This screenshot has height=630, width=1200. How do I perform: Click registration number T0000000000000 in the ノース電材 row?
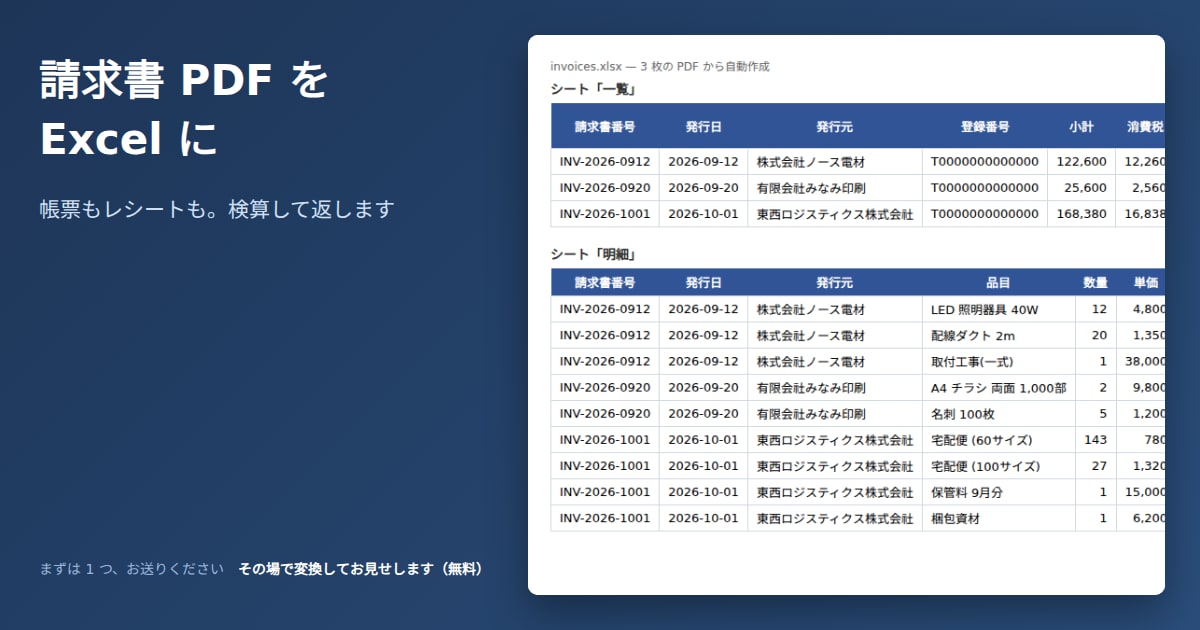[985, 162]
